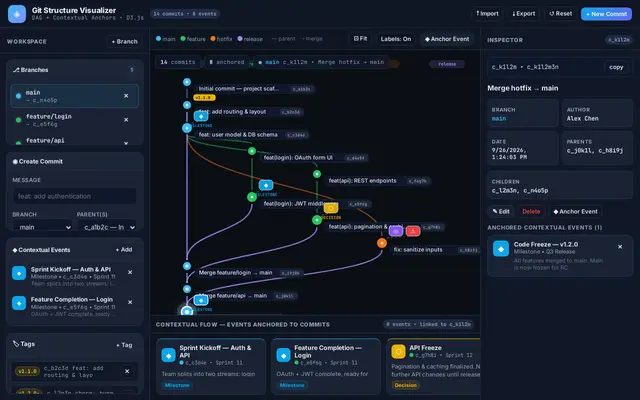The width and height of the screenshot is (640, 400).
Task: Select the user model & DB schema node
Action: (x=187, y=128)
